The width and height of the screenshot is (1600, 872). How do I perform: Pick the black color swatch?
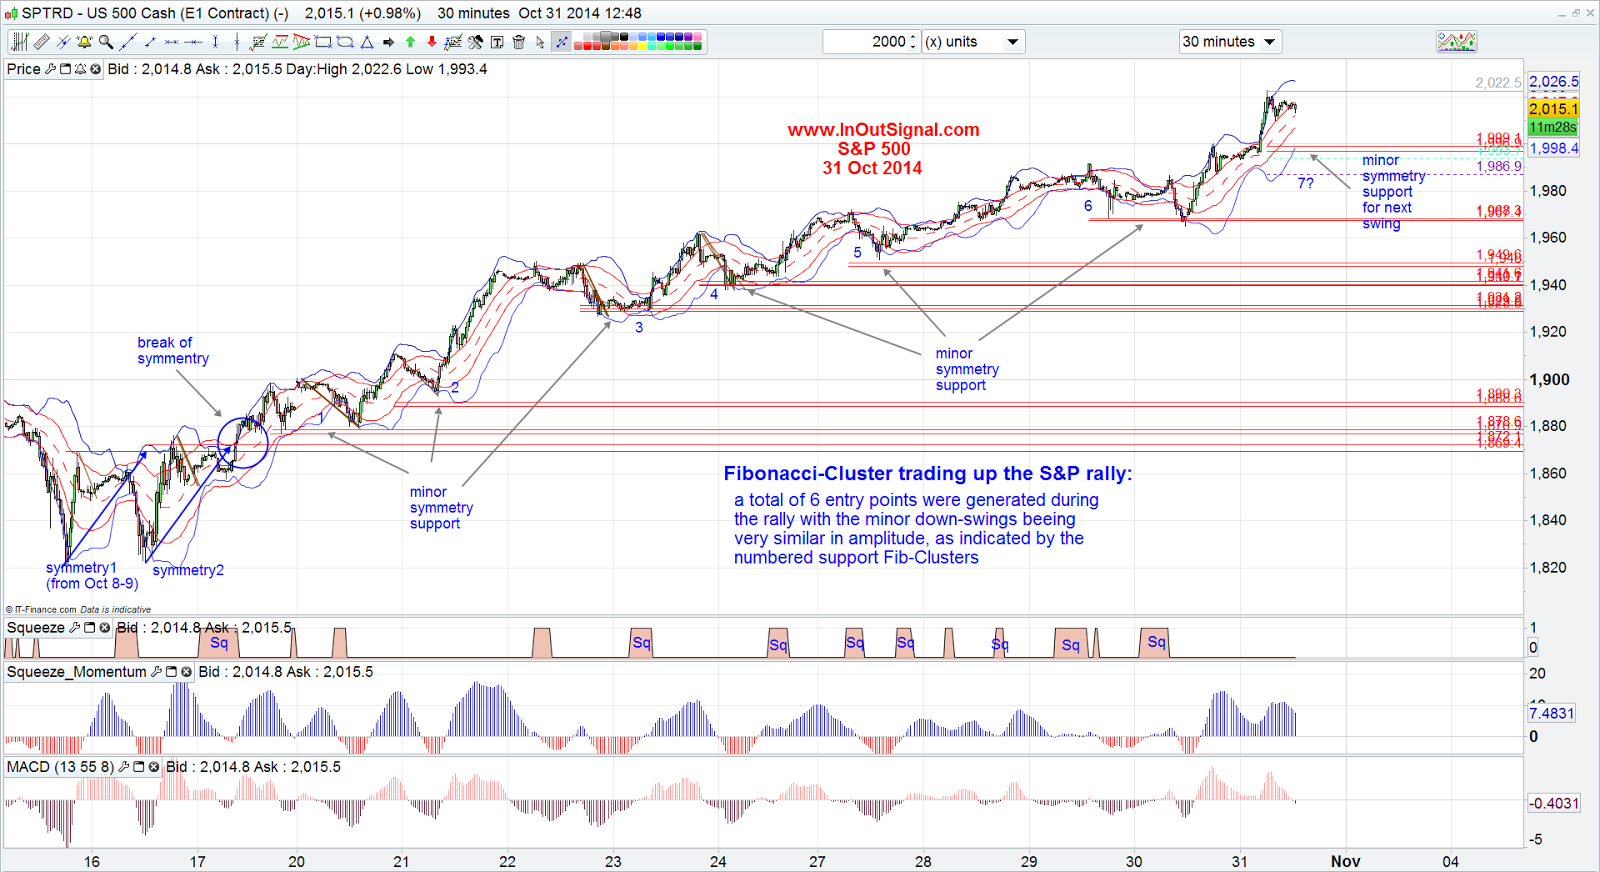coord(624,37)
